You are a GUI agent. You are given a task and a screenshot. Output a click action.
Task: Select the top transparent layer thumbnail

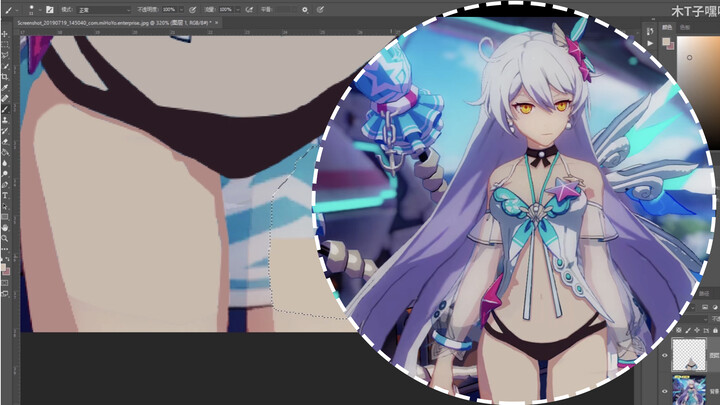click(x=689, y=354)
